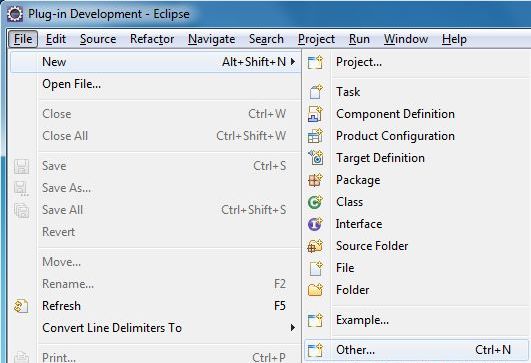531x363 pixels.
Task: Select Revert menu entry
Action: (x=156, y=232)
